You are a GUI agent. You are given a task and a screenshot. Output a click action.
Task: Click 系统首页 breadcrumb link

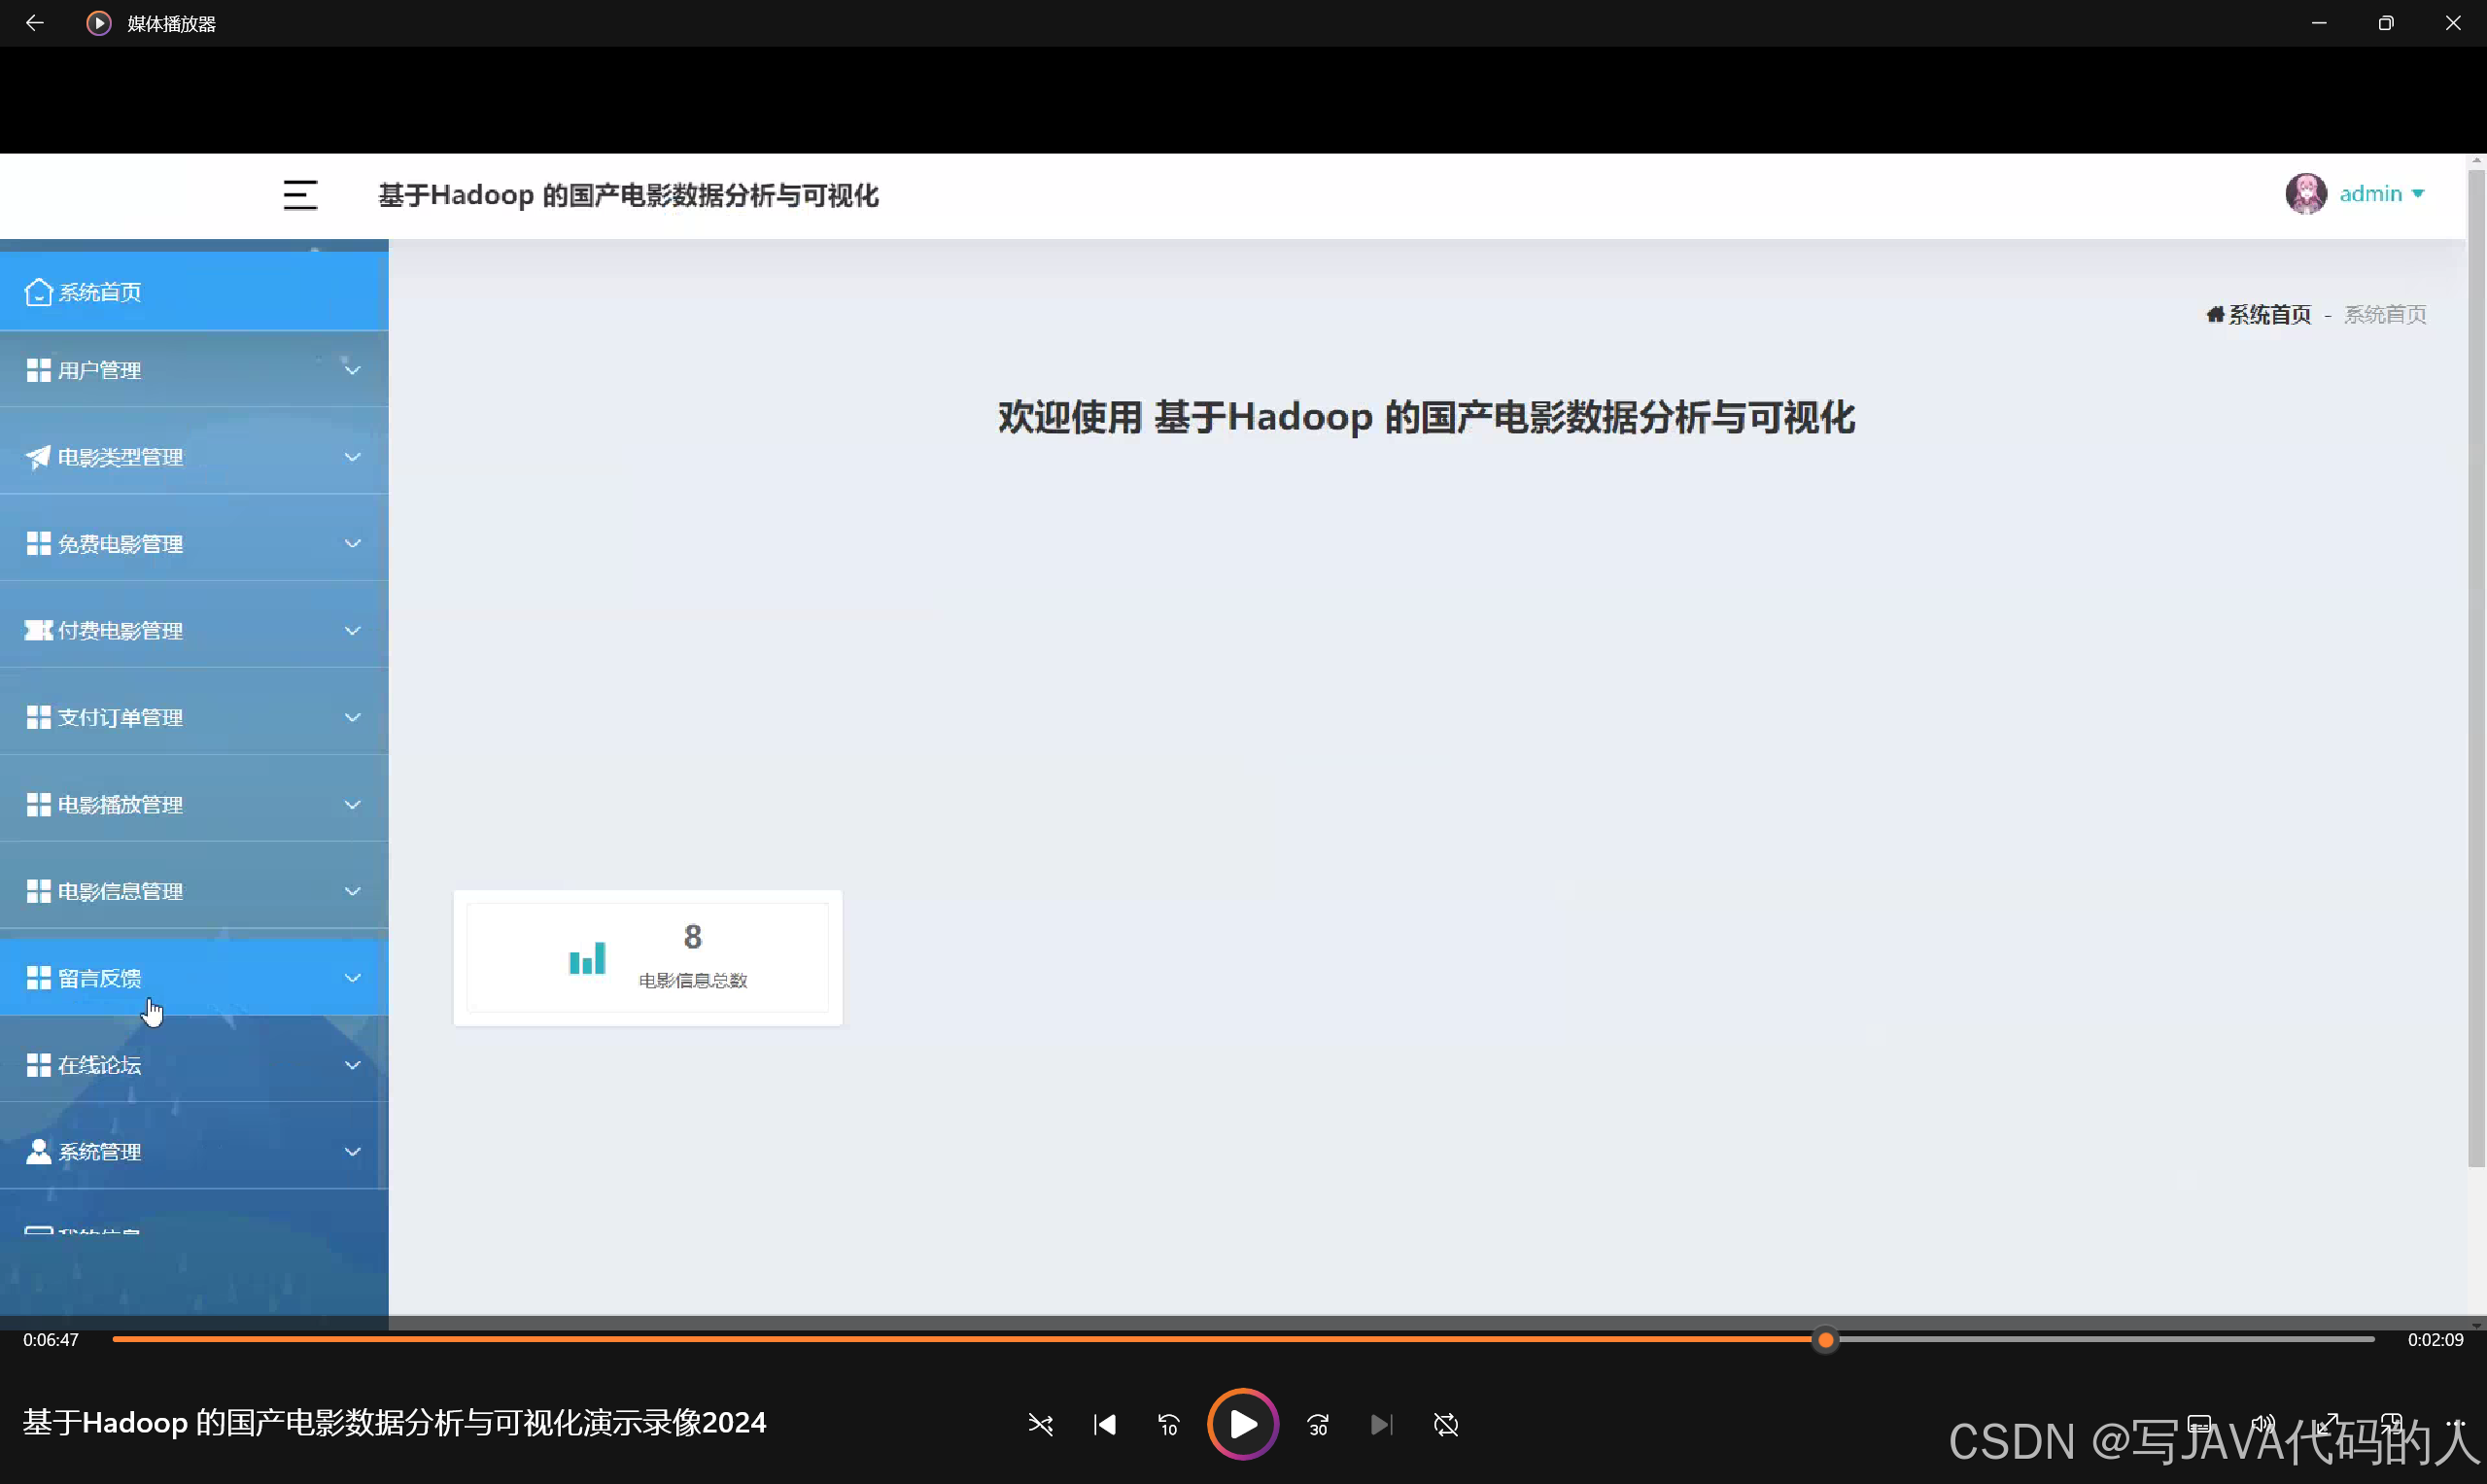tap(2268, 315)
